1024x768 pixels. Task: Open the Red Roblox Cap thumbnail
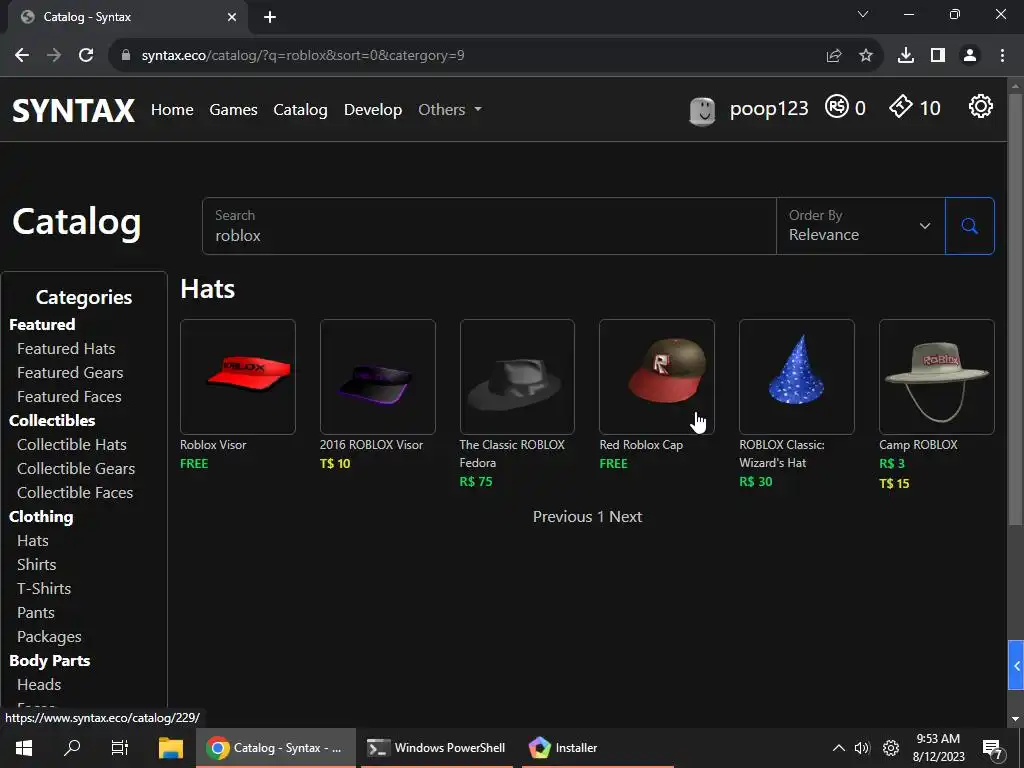tap(657, 377)
